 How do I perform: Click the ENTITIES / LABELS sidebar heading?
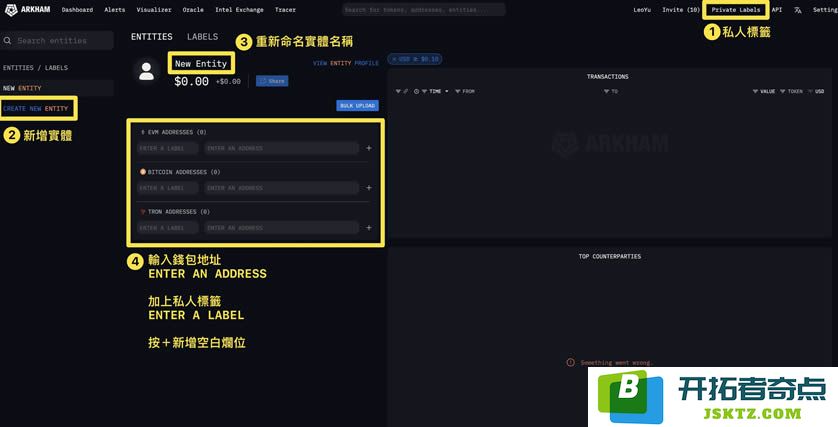(x=35, y=68)
